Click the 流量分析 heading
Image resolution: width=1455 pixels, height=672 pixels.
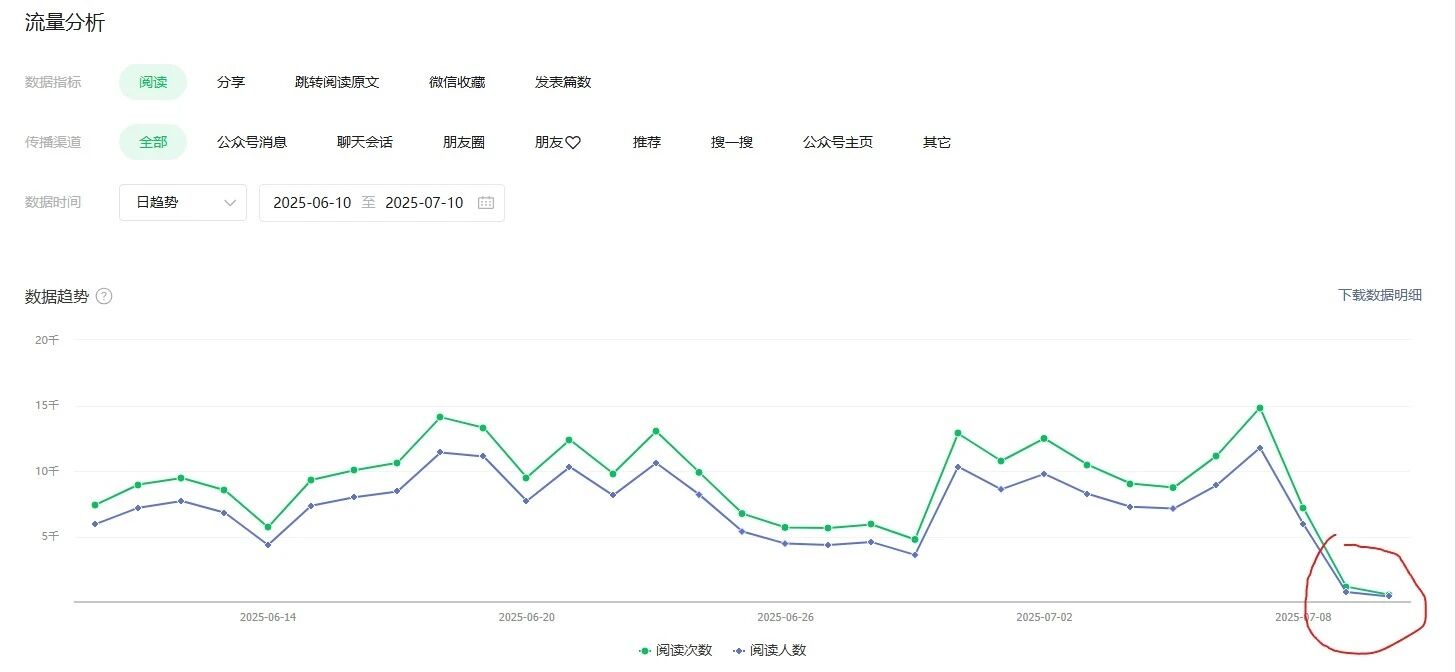(65, 23)
